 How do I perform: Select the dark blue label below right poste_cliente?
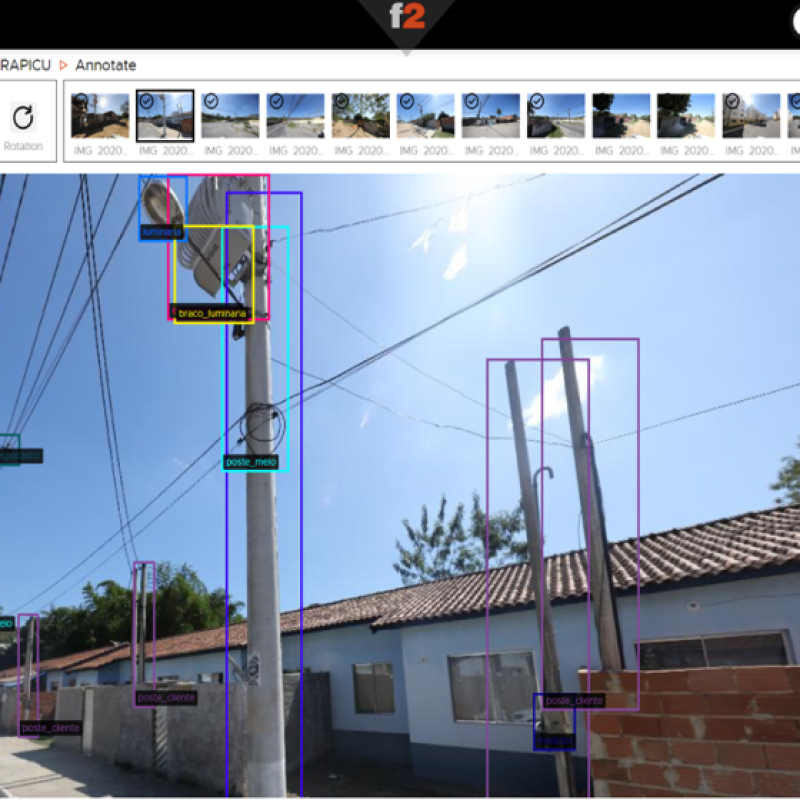click(555, 742)
